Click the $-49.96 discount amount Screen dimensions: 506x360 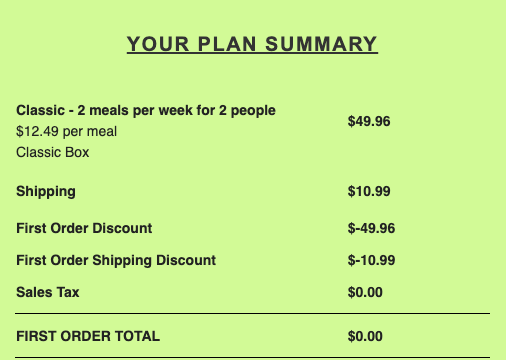click(371, 228)
